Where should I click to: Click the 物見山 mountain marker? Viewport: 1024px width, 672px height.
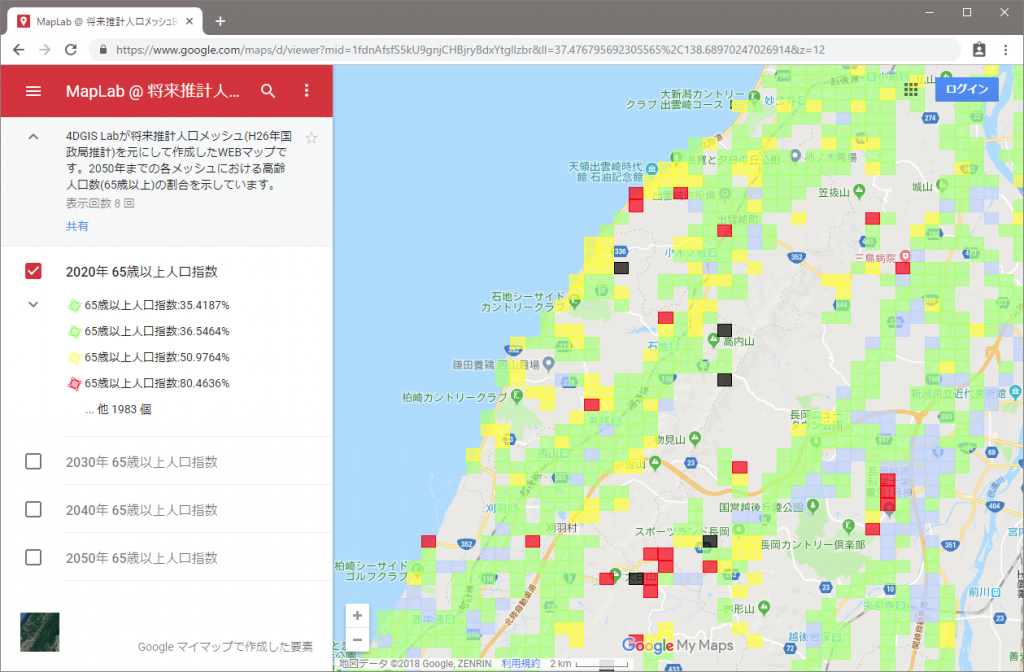(695, 438)
